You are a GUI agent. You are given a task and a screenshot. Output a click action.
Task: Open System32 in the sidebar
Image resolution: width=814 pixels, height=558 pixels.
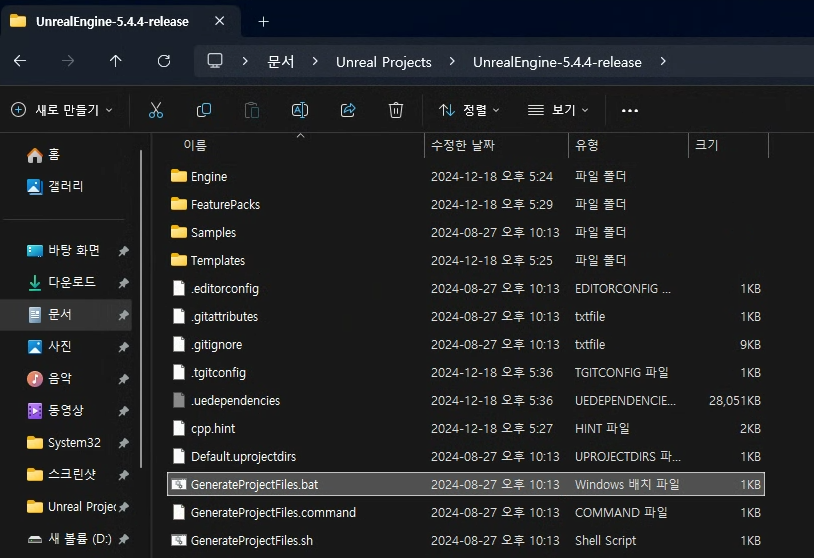(67, 443)
